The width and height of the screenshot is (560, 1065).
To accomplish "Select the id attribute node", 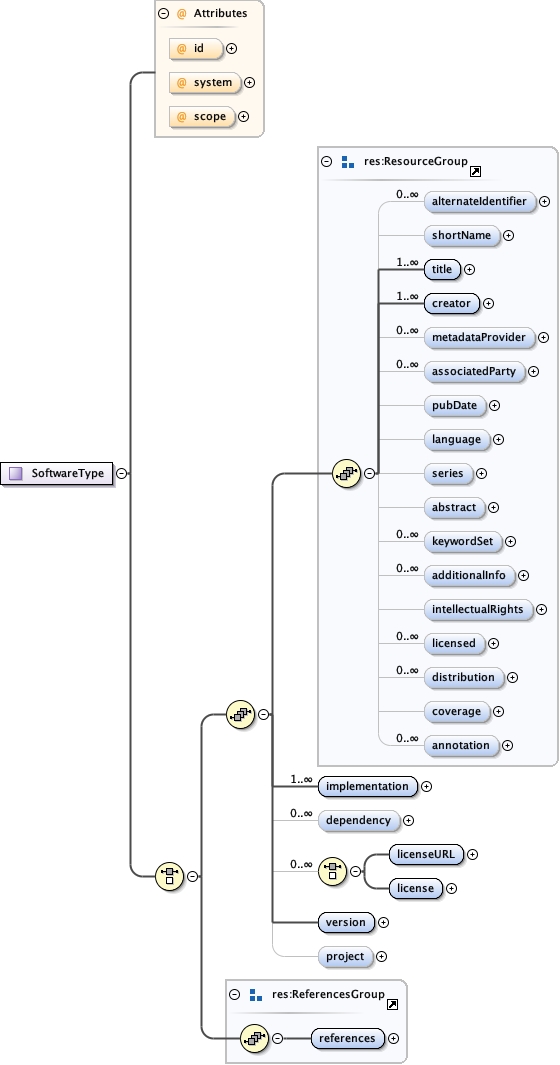I will point(196,48).
